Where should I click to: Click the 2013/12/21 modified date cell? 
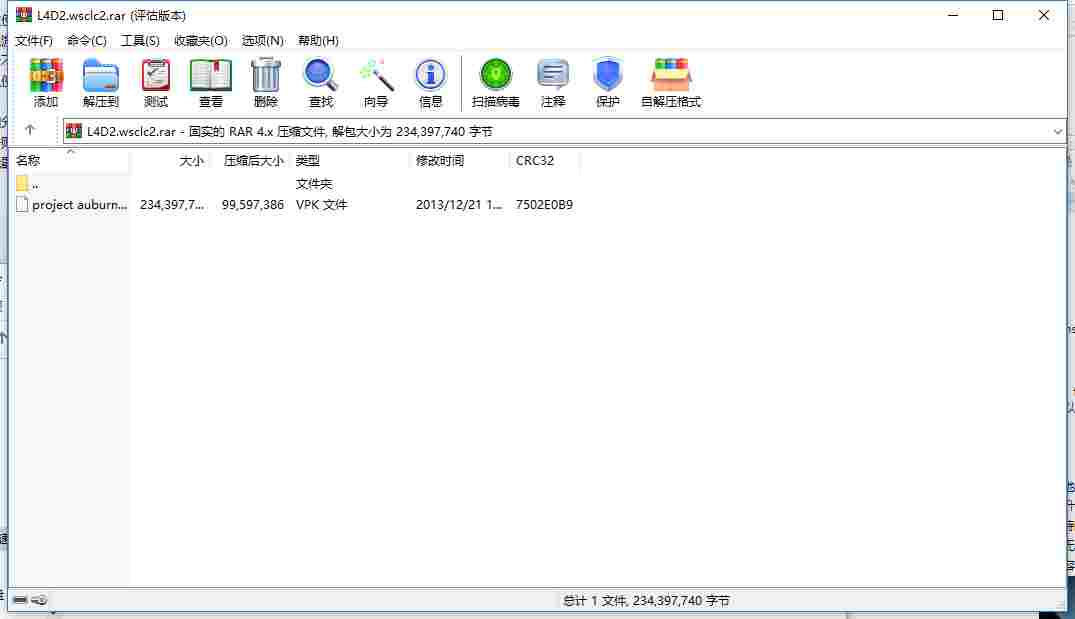tap(459, 204)
